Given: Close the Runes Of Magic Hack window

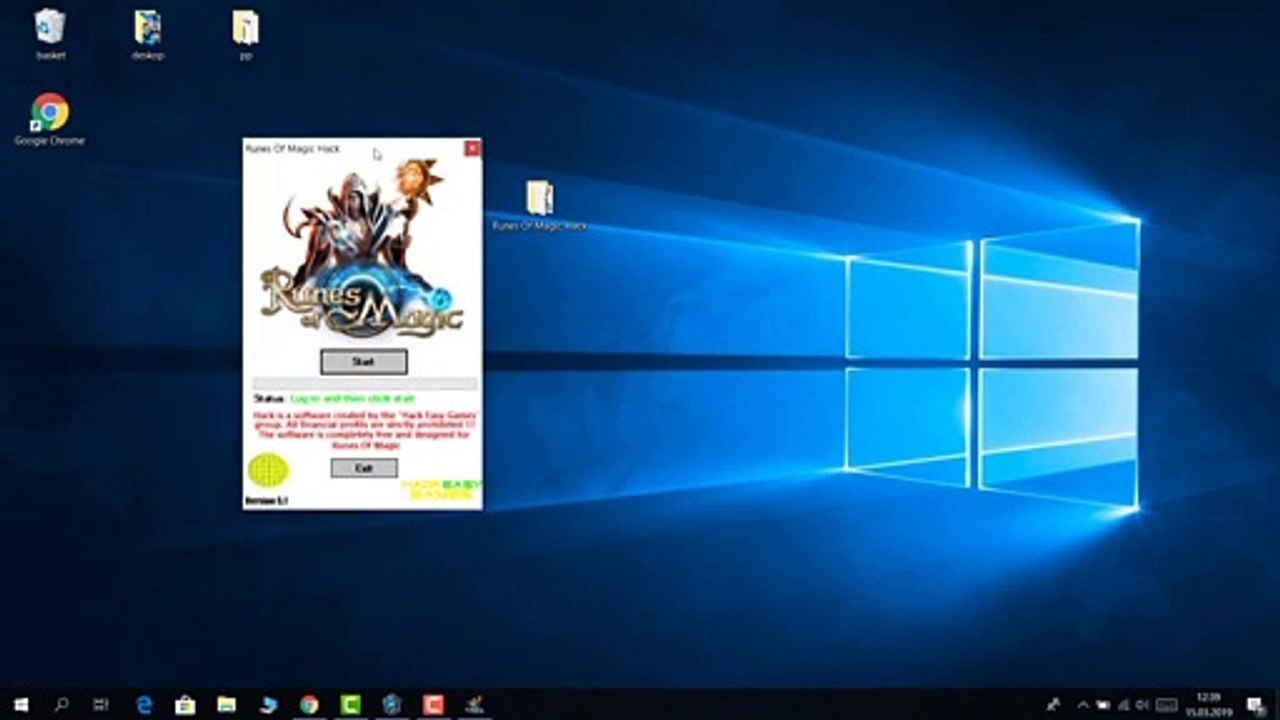Looking at the screenshot, I should pos(472,148).
